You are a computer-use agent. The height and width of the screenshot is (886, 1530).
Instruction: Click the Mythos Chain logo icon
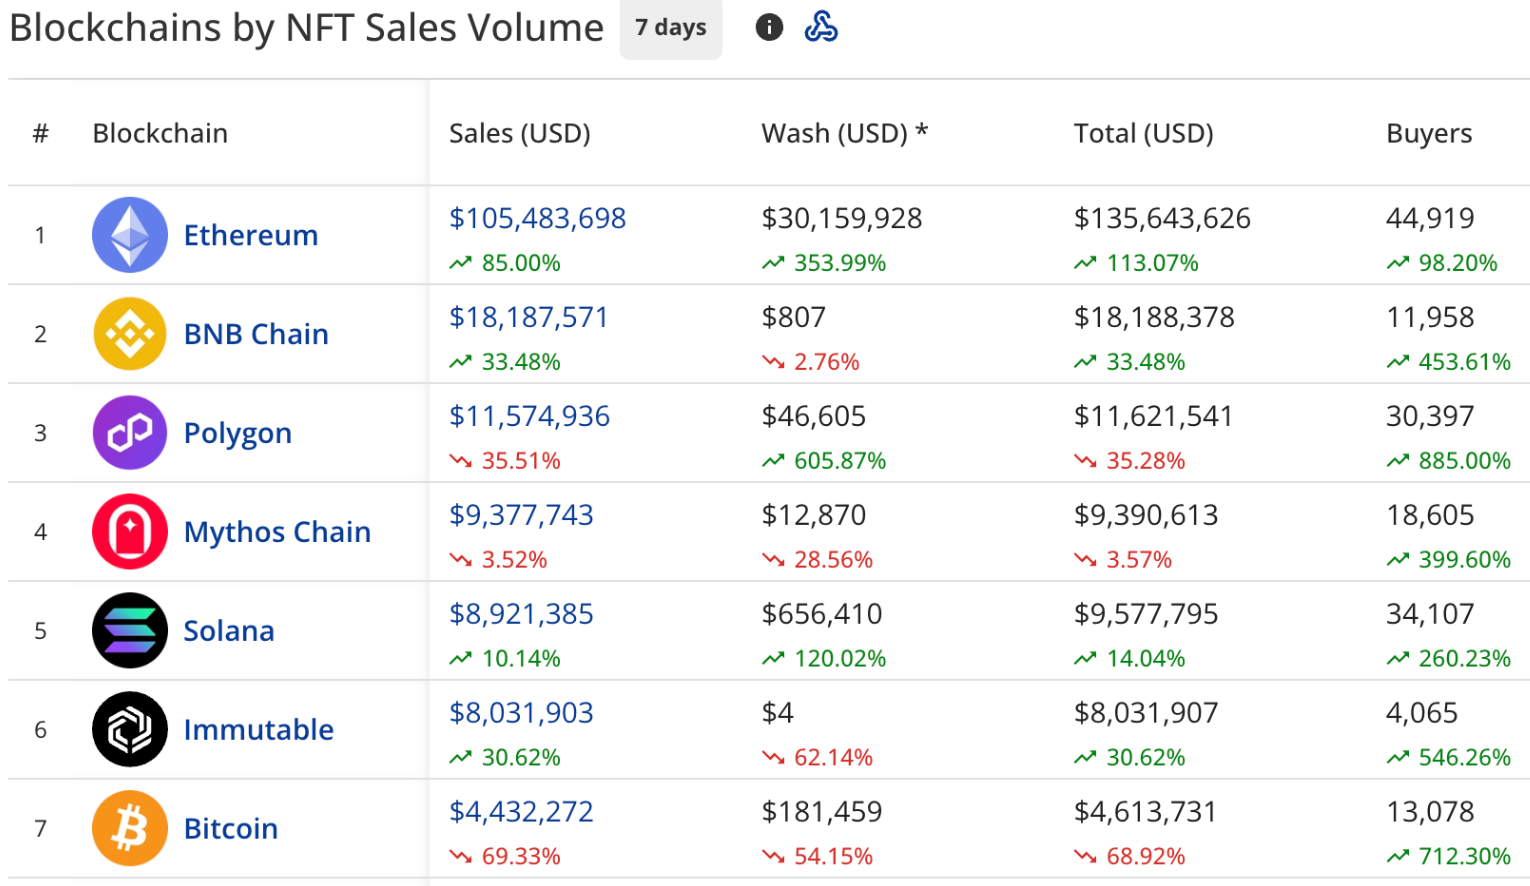[130, 532]
